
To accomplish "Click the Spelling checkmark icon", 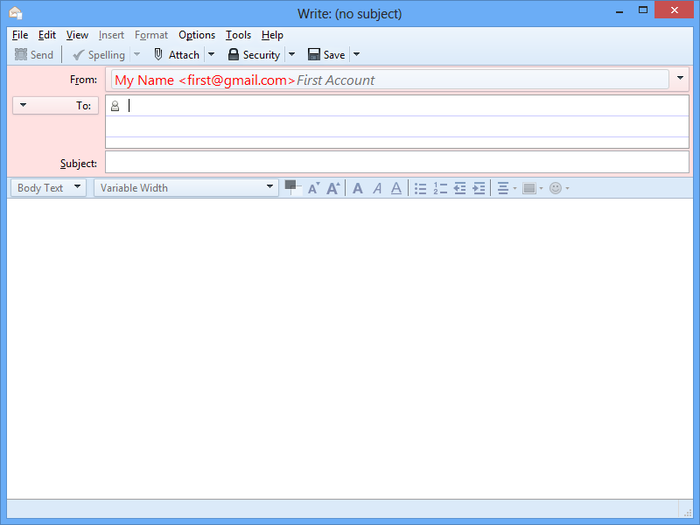I will click(78, 55).
